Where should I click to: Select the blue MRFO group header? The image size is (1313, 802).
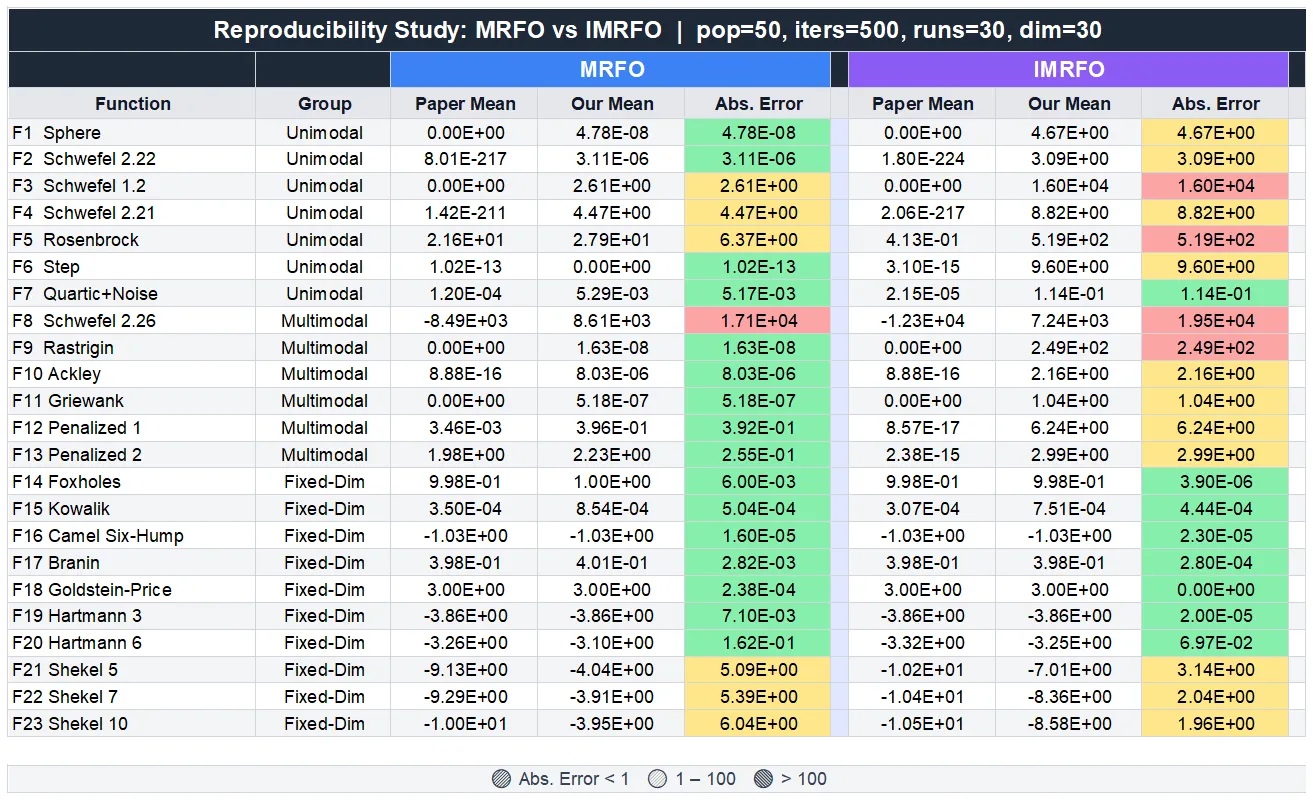pos(611,70)
